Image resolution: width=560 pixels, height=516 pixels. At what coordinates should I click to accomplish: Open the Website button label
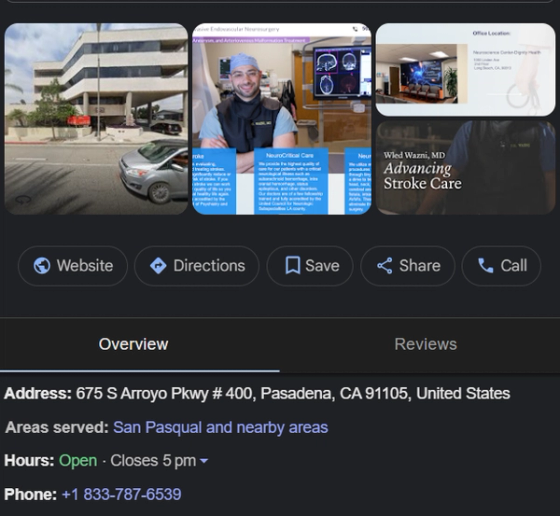pyautogui.click(x=85, y=266)
